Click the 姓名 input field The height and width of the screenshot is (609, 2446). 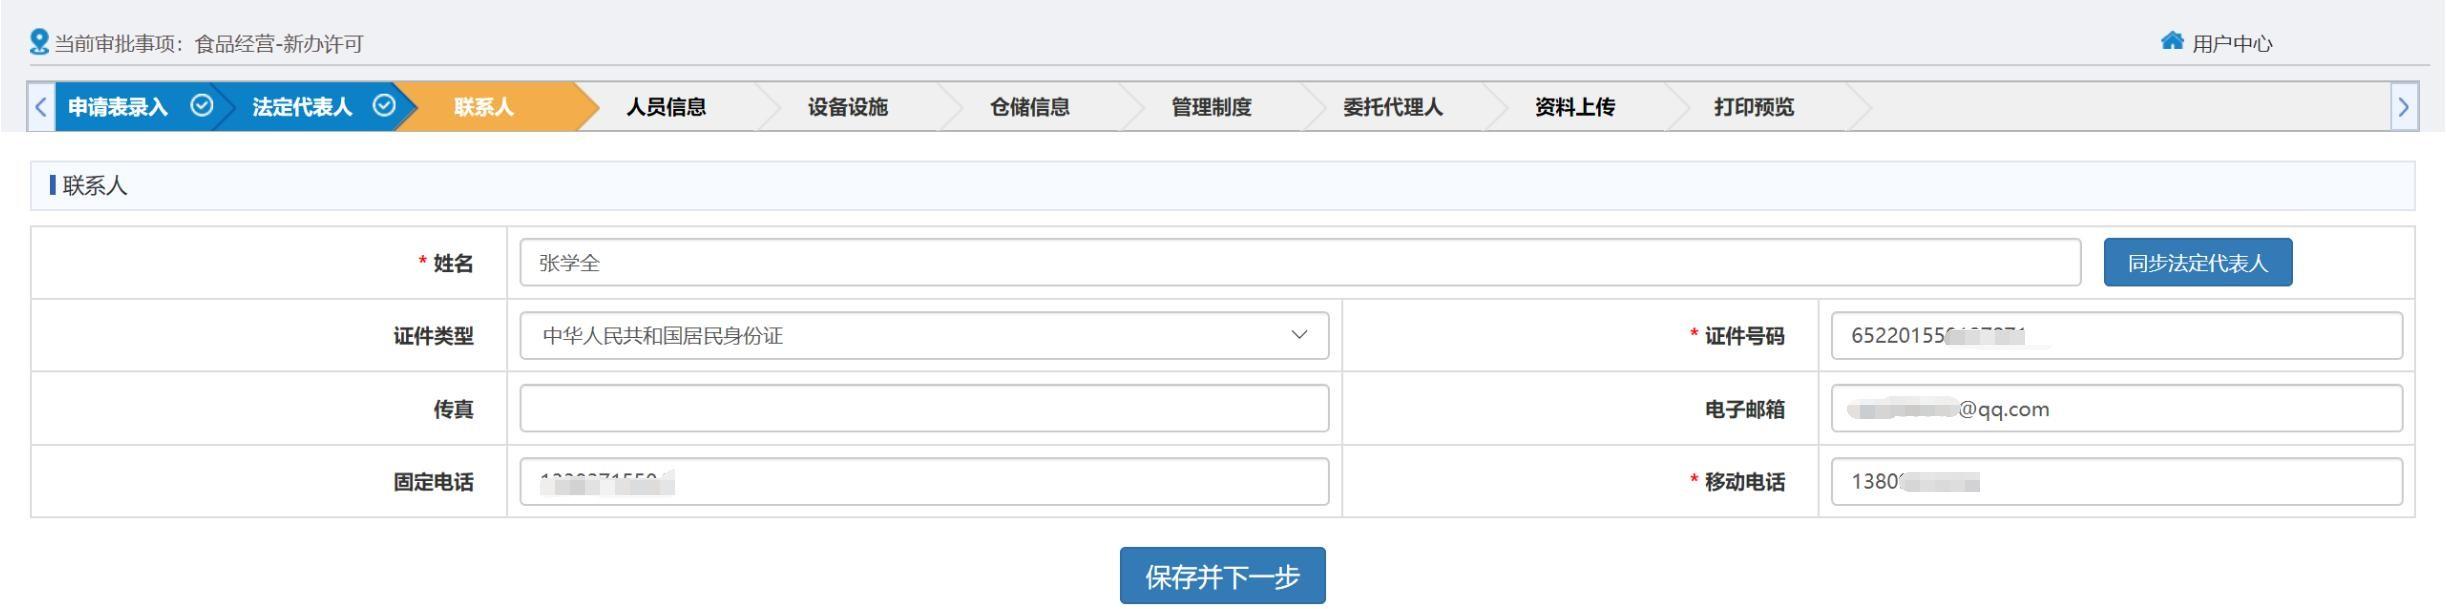(x=1299, y=263)
